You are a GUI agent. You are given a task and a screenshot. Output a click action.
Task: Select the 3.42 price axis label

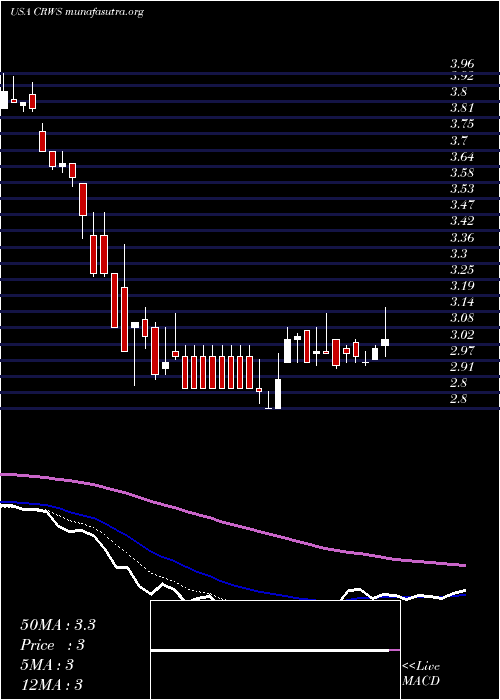click(462, 221)
